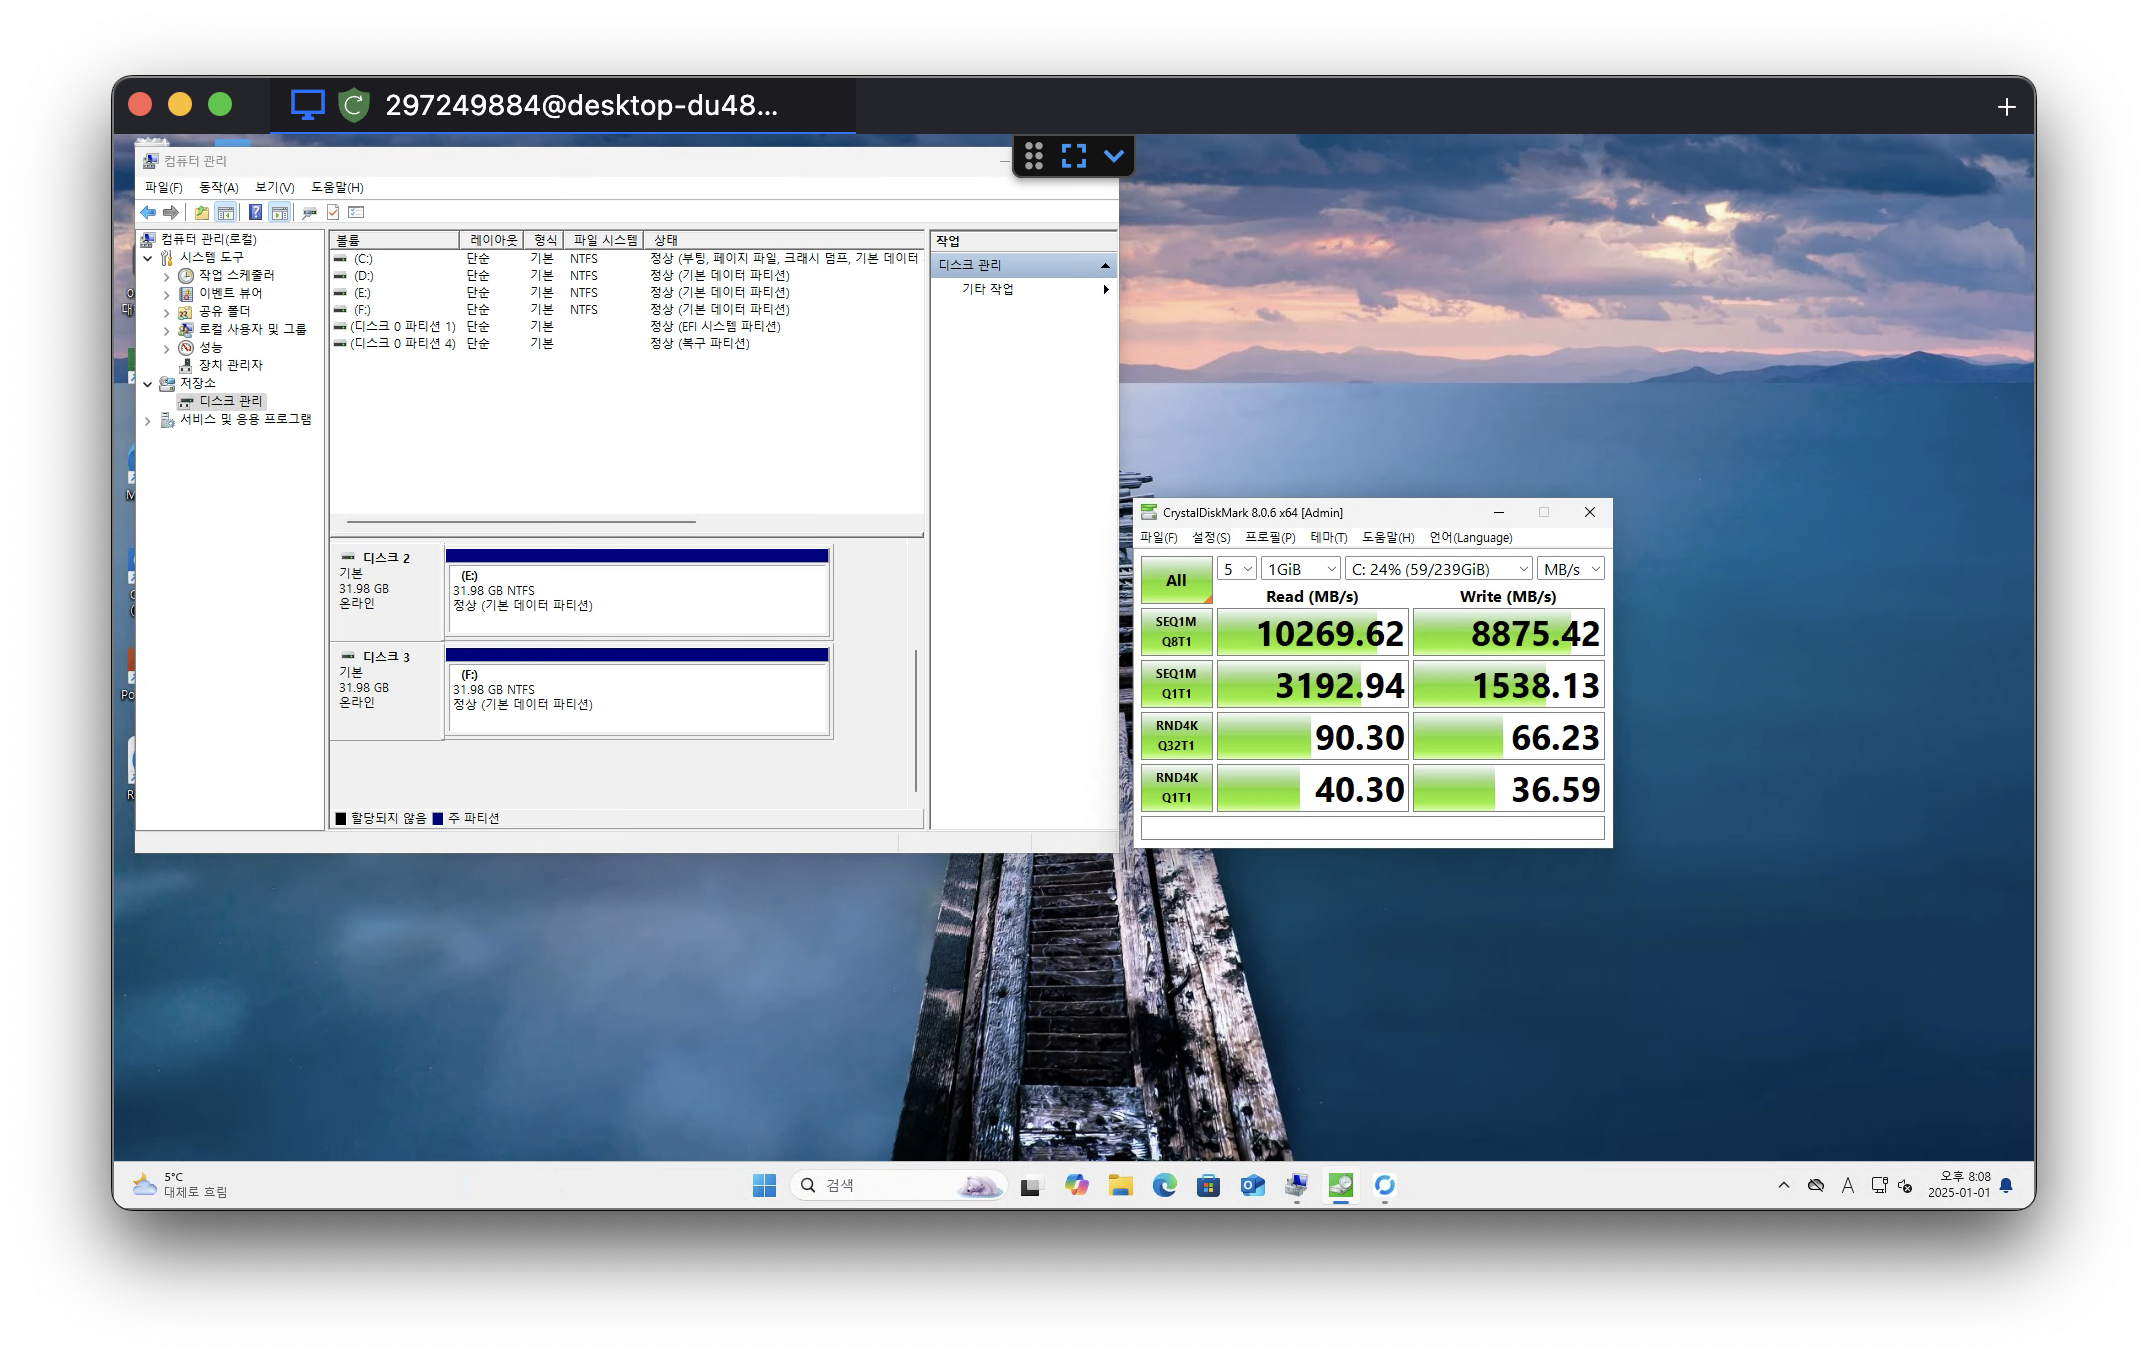This screenshot has height=1358, width=2148.
Task: Click the Back arrow in Computer Management toolbar
Action: [148, 212]
